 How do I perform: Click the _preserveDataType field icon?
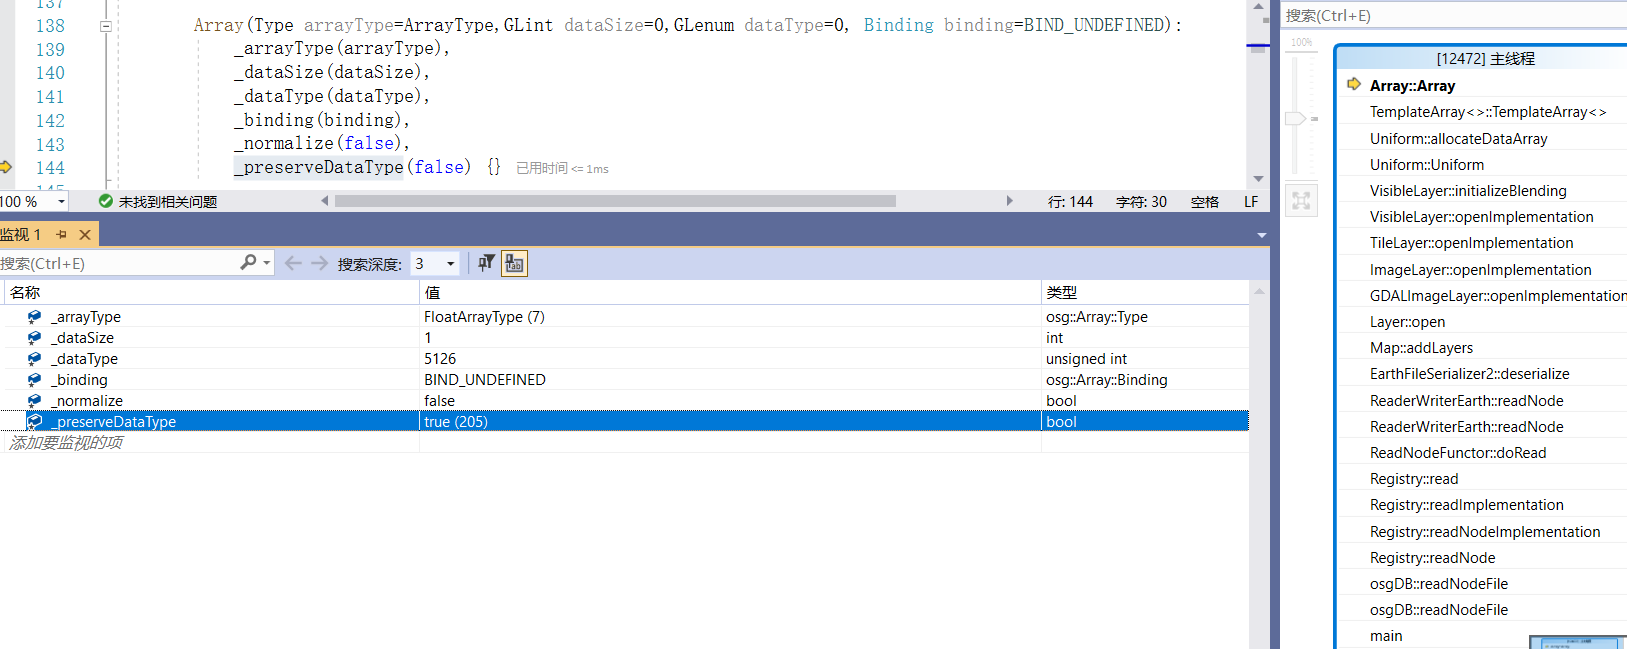coord(34,422)
